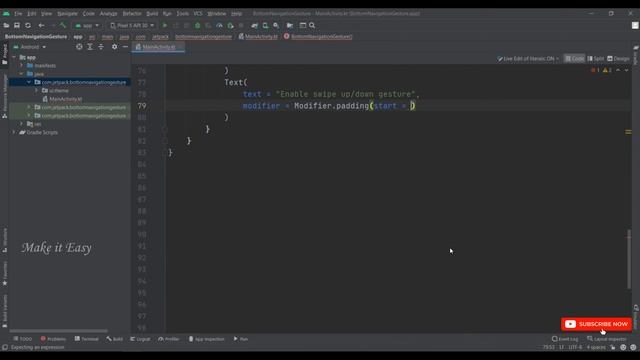Click BottomNavigationGesture breadcrumb project name
640x360 pixels.
[36, 37]
